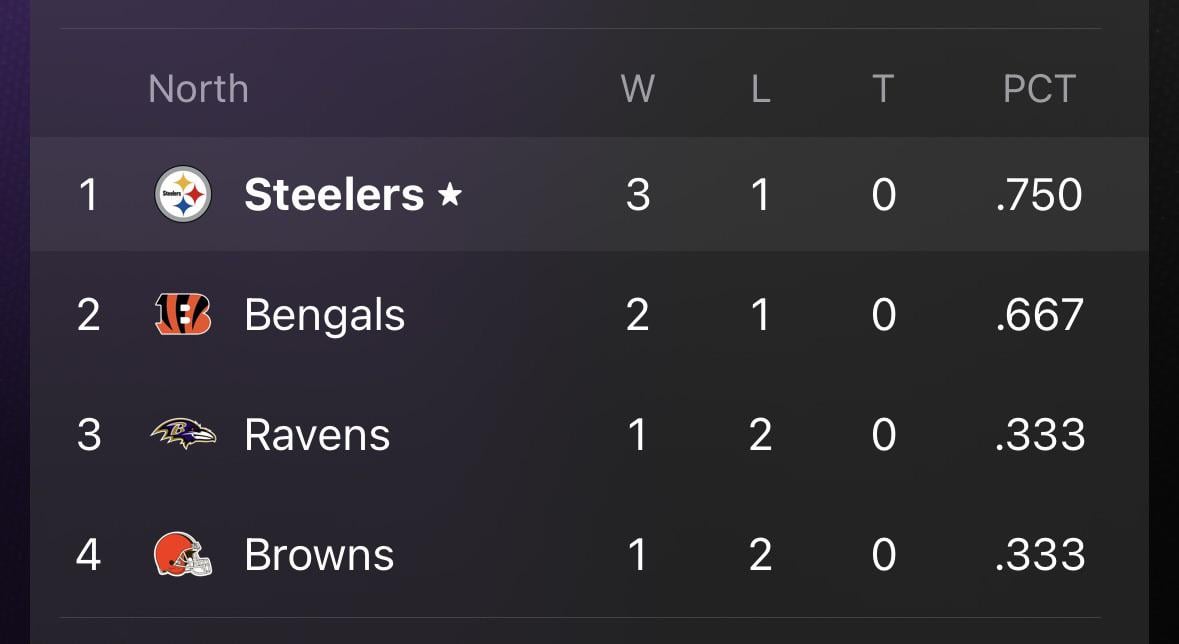The height and width of the screenshot is (644, 1179).
Task: Sort by the W column header
Action: click(x=638, y=89)
